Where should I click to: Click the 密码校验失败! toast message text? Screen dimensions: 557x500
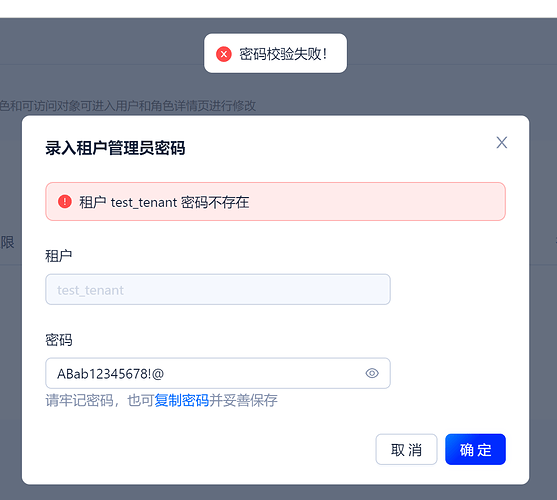[283, 54]
